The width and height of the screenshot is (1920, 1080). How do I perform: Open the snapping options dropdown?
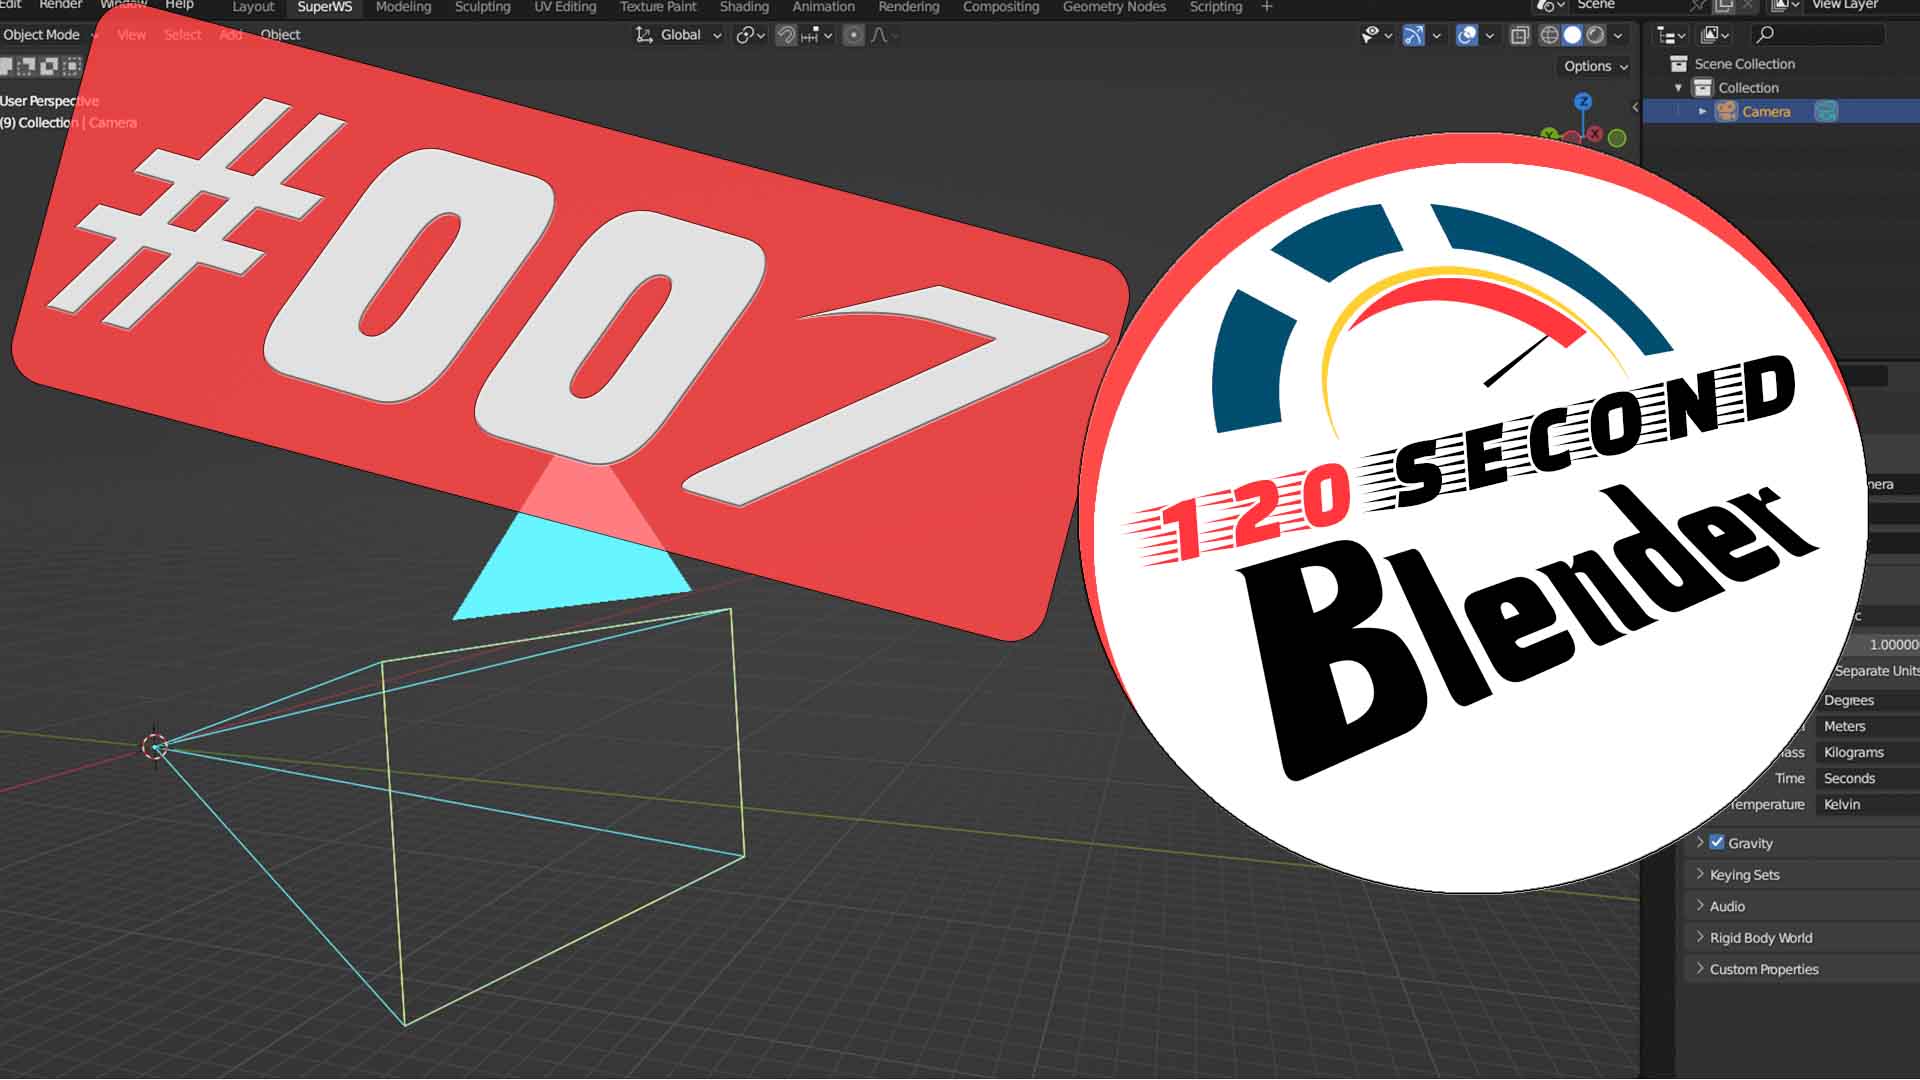click(x=816, y=35)
